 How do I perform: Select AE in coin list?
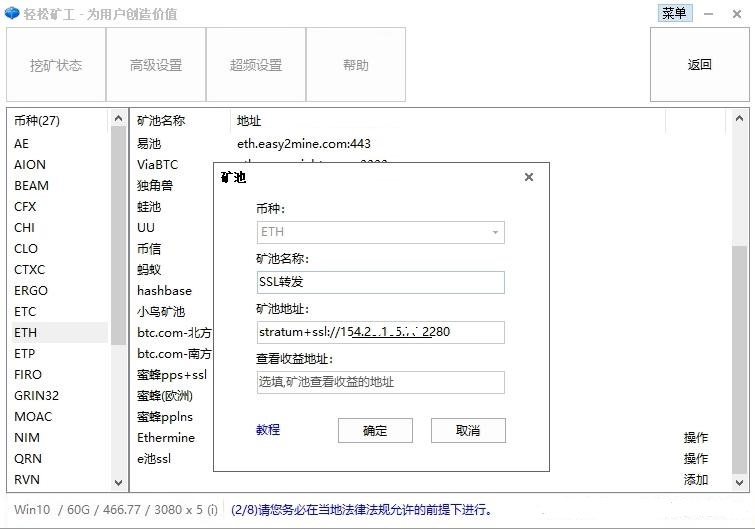coord(22,143)
